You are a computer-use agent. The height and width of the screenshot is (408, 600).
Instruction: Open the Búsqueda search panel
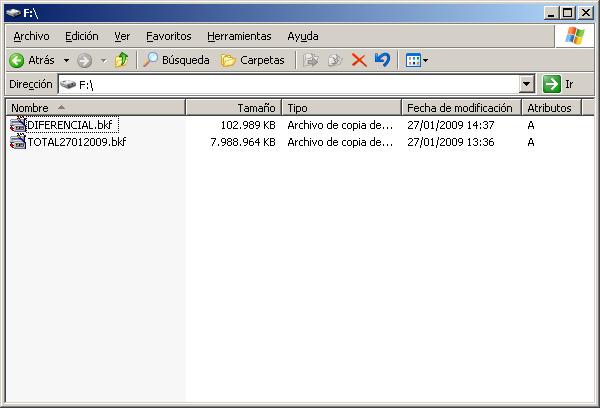coord(176,60)
